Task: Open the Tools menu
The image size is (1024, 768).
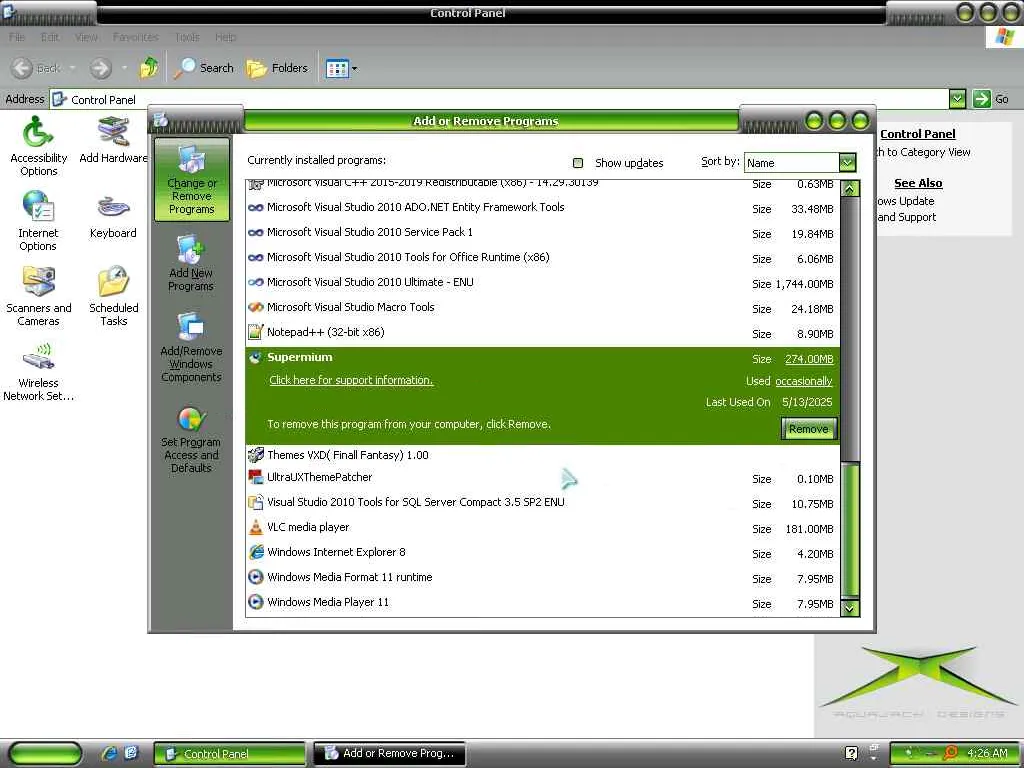Action: point(187,37)
